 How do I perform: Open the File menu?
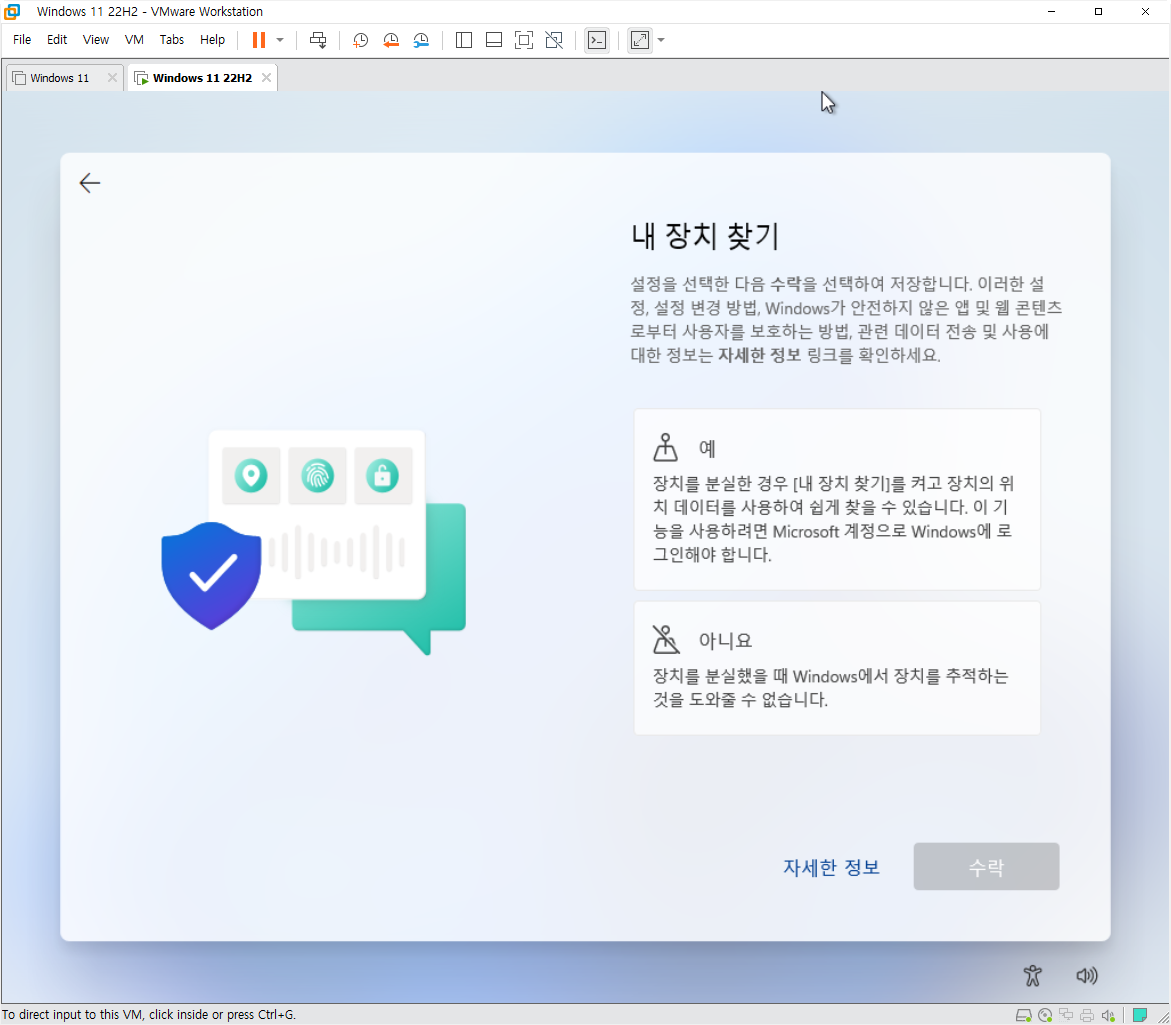(22, 40)
